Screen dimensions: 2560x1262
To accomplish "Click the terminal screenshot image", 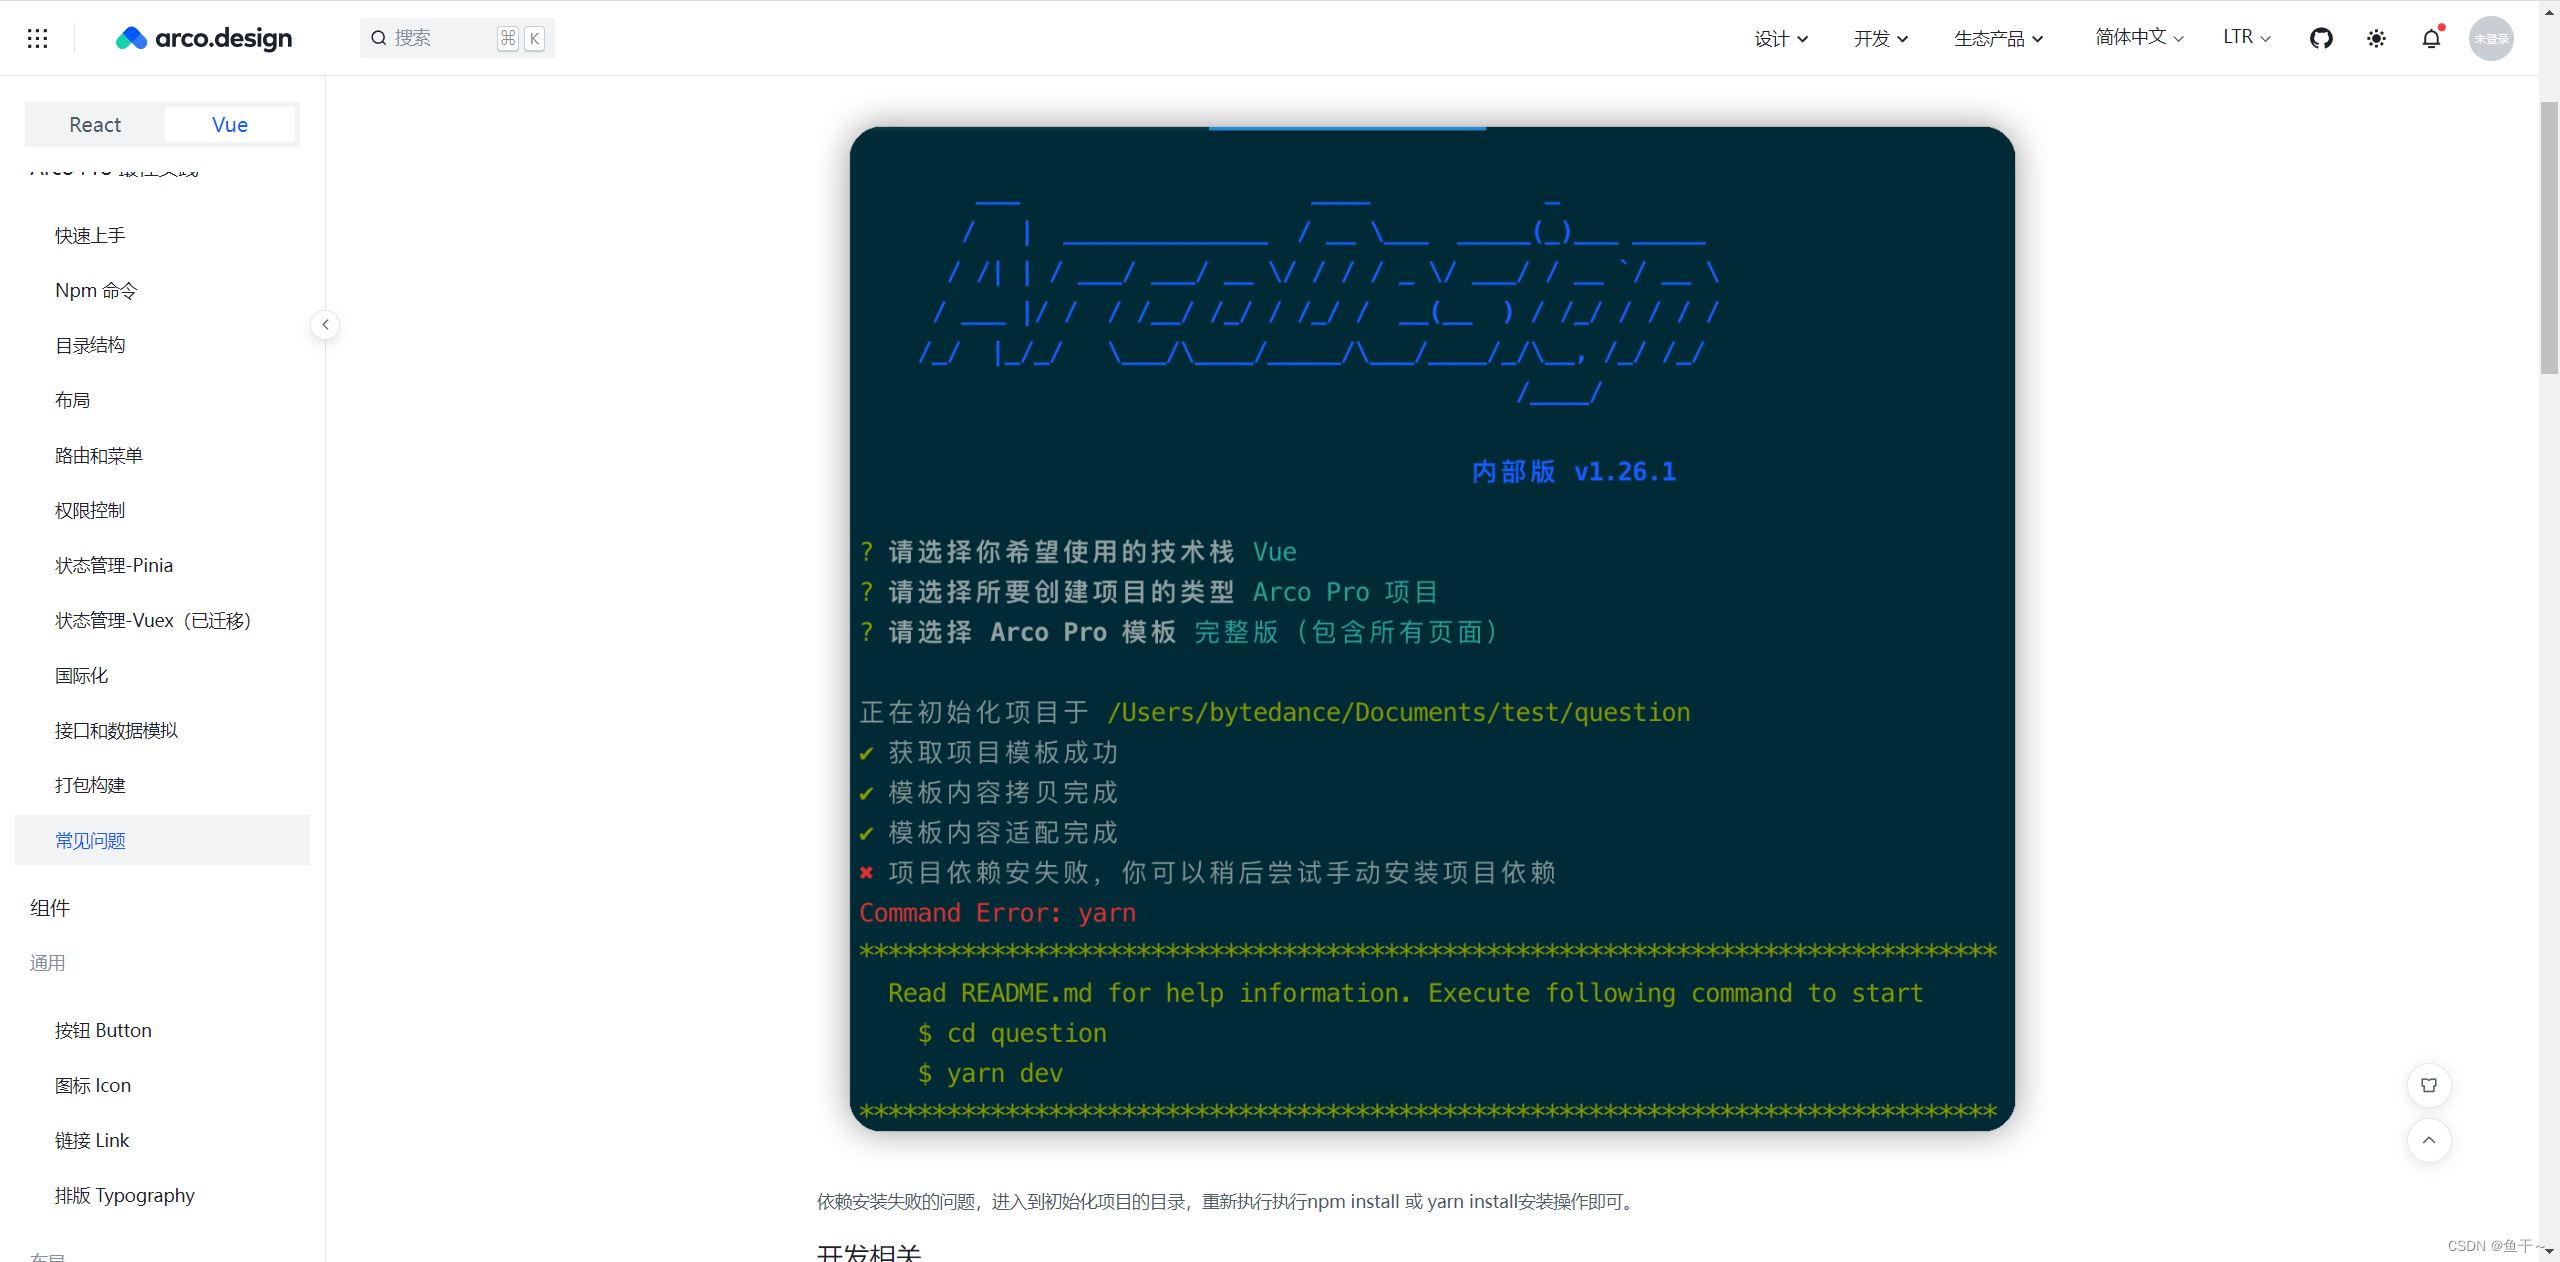I will coord(1432,629).
